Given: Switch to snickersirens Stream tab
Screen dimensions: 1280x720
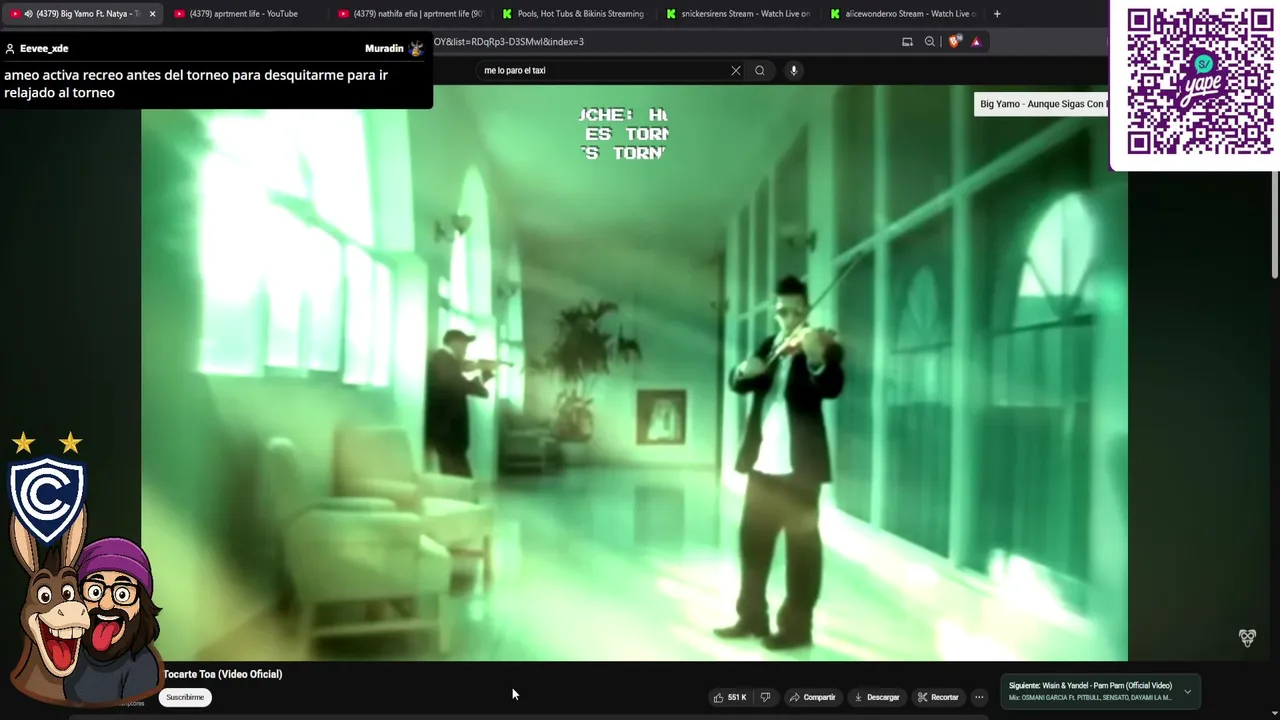Looking at the screenshot, I should pyautogui.click(x=738, y=14).
